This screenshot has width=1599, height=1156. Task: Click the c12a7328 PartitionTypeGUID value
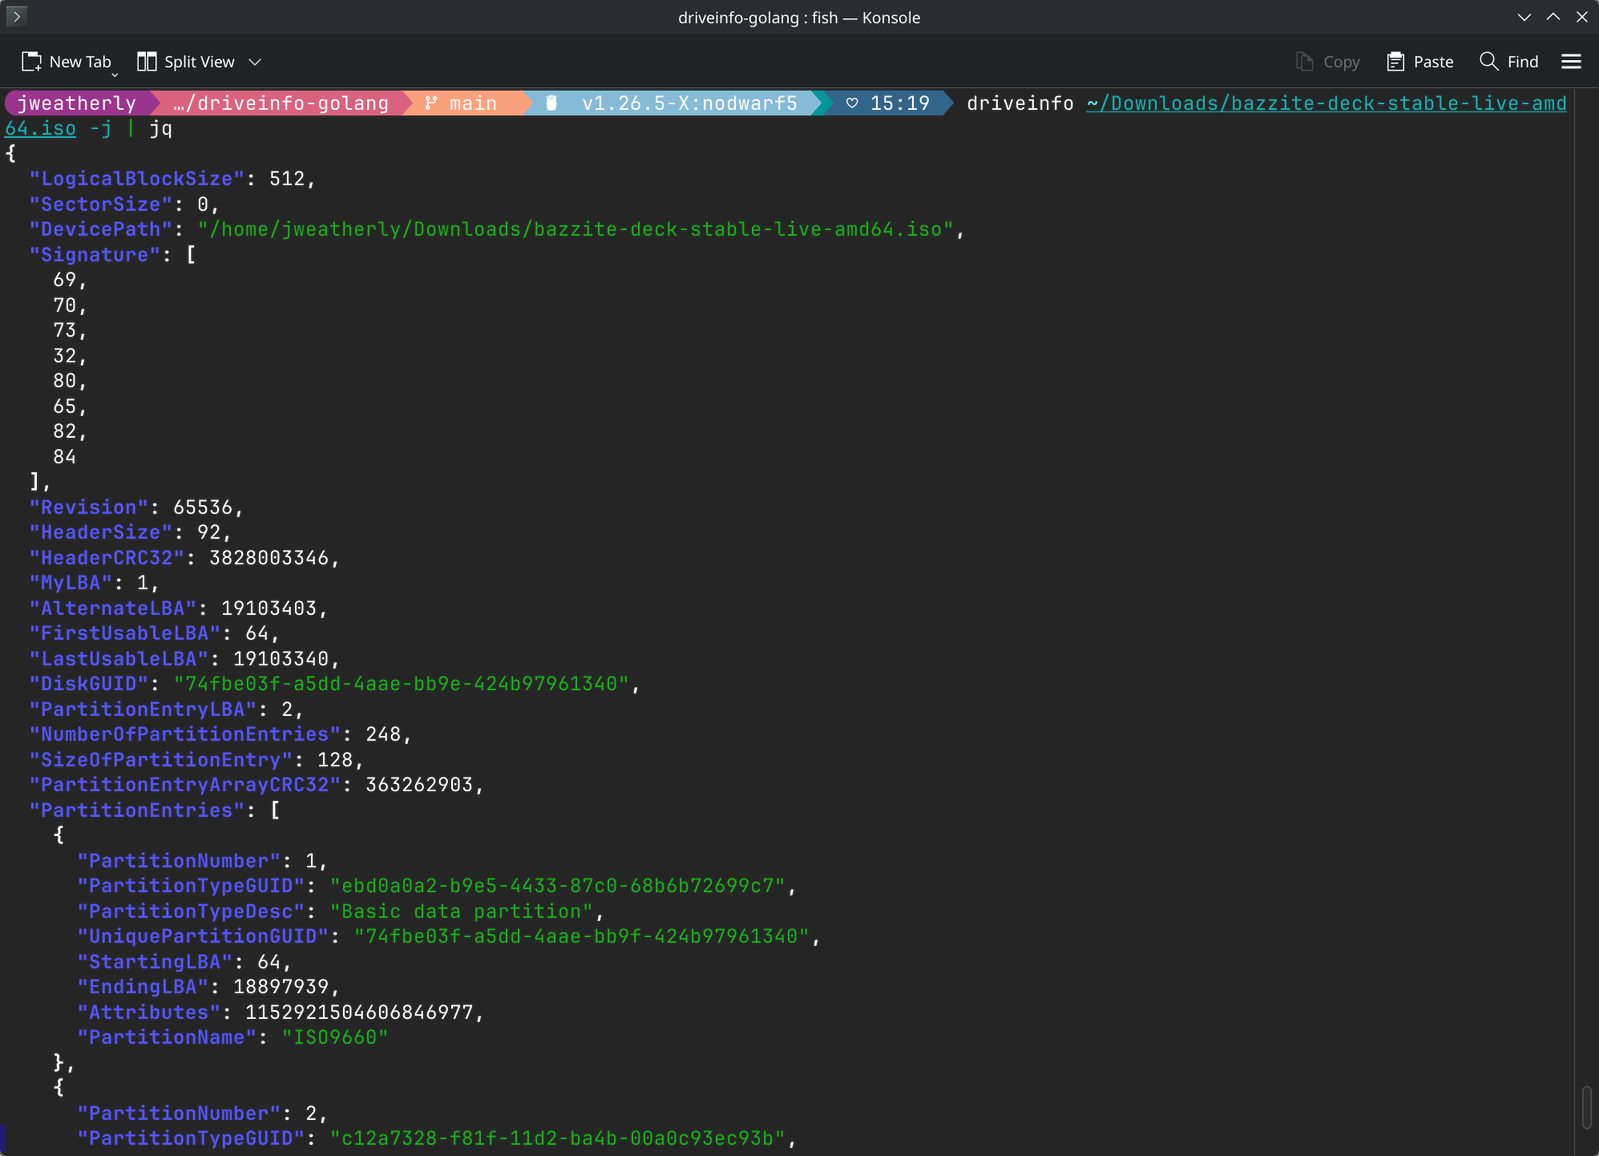point(558,1138)
